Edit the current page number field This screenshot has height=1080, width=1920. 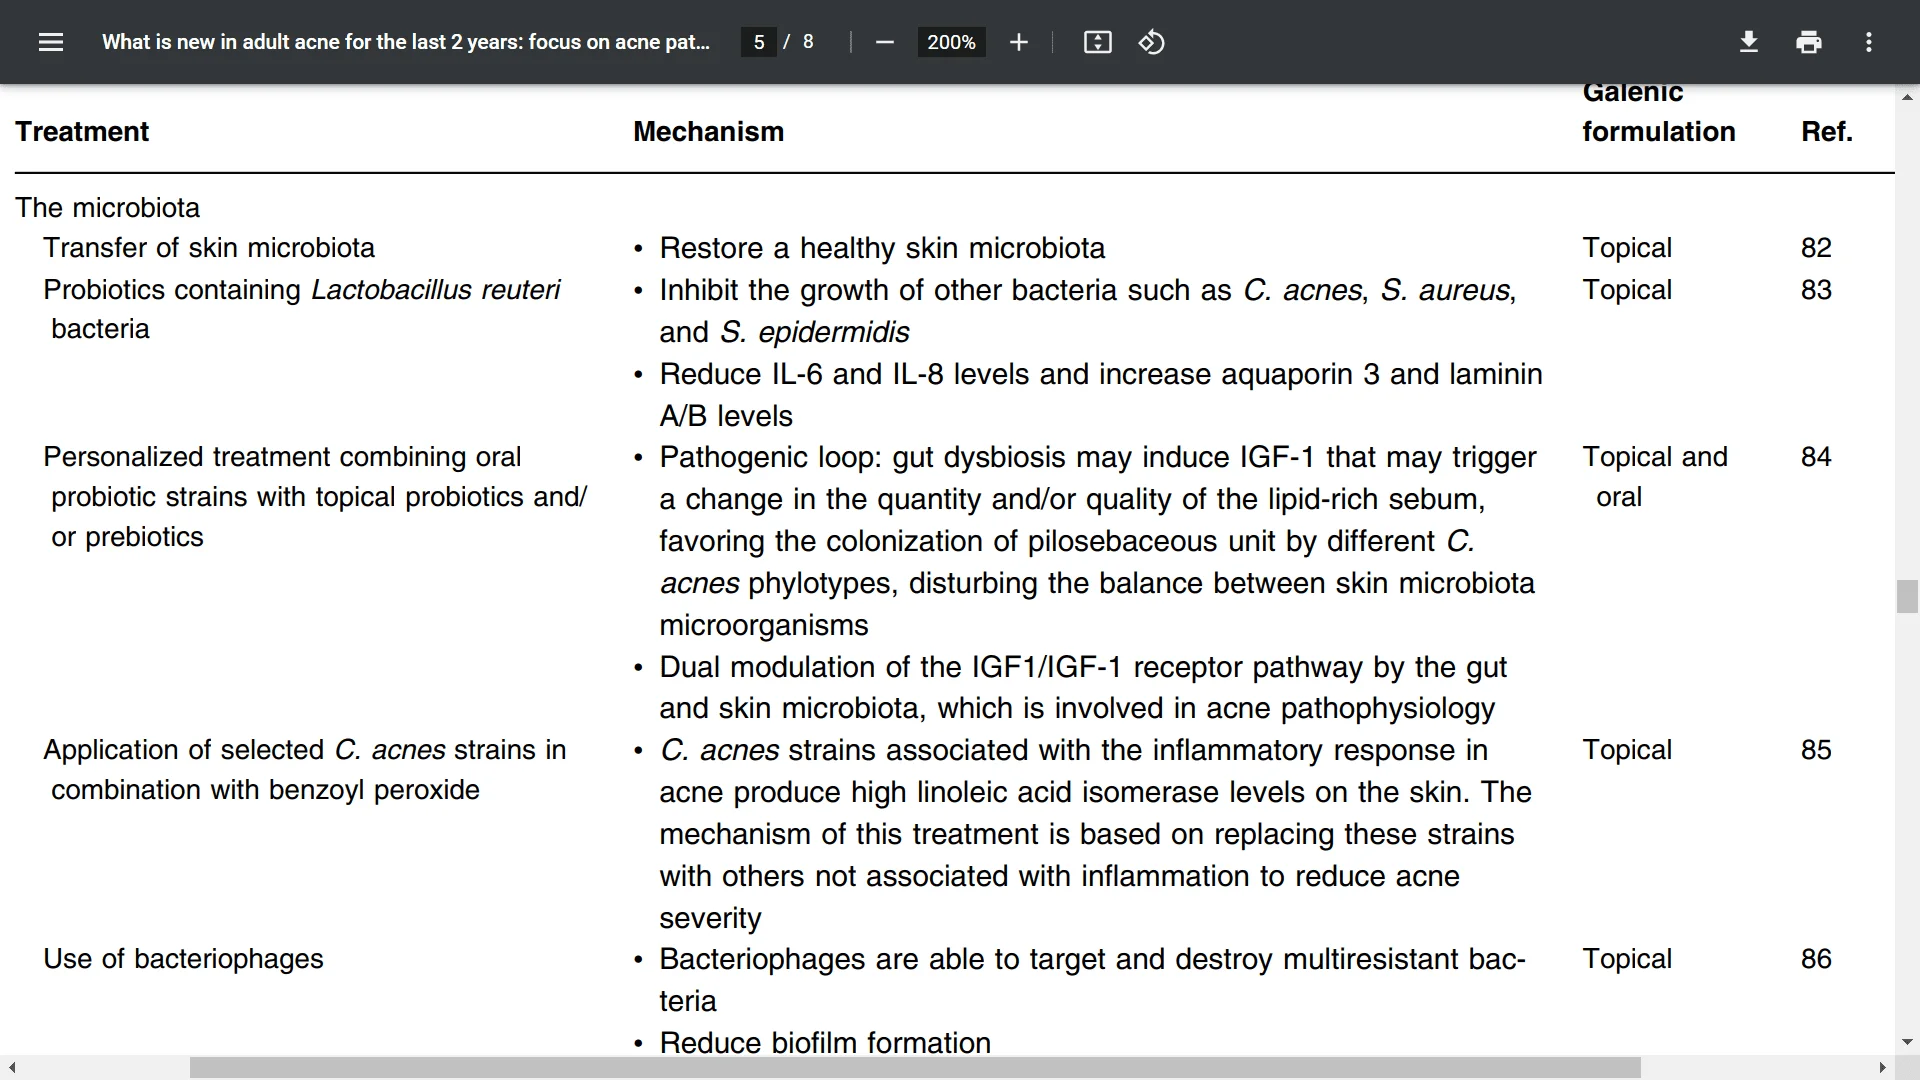pyautogui.click(x=759, y=42)
